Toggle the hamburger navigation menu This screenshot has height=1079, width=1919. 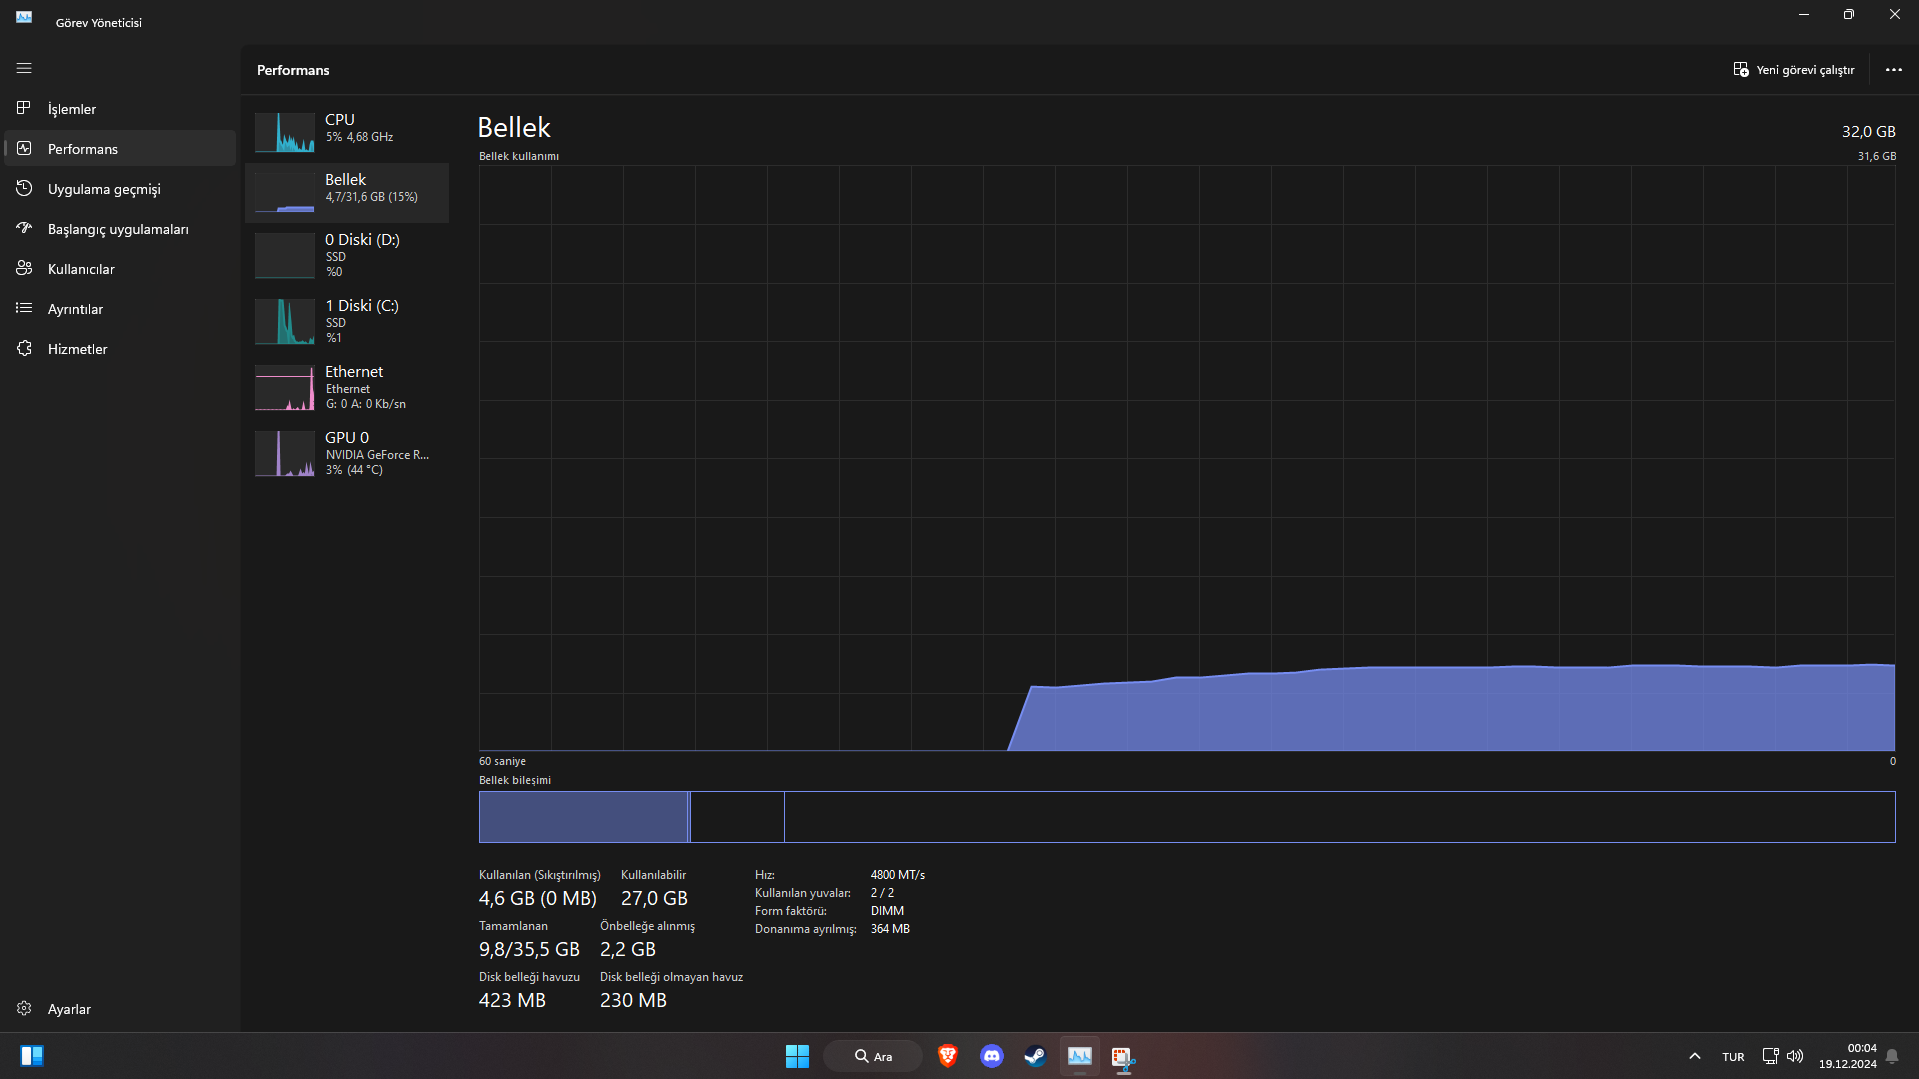[x=24, y=68]
